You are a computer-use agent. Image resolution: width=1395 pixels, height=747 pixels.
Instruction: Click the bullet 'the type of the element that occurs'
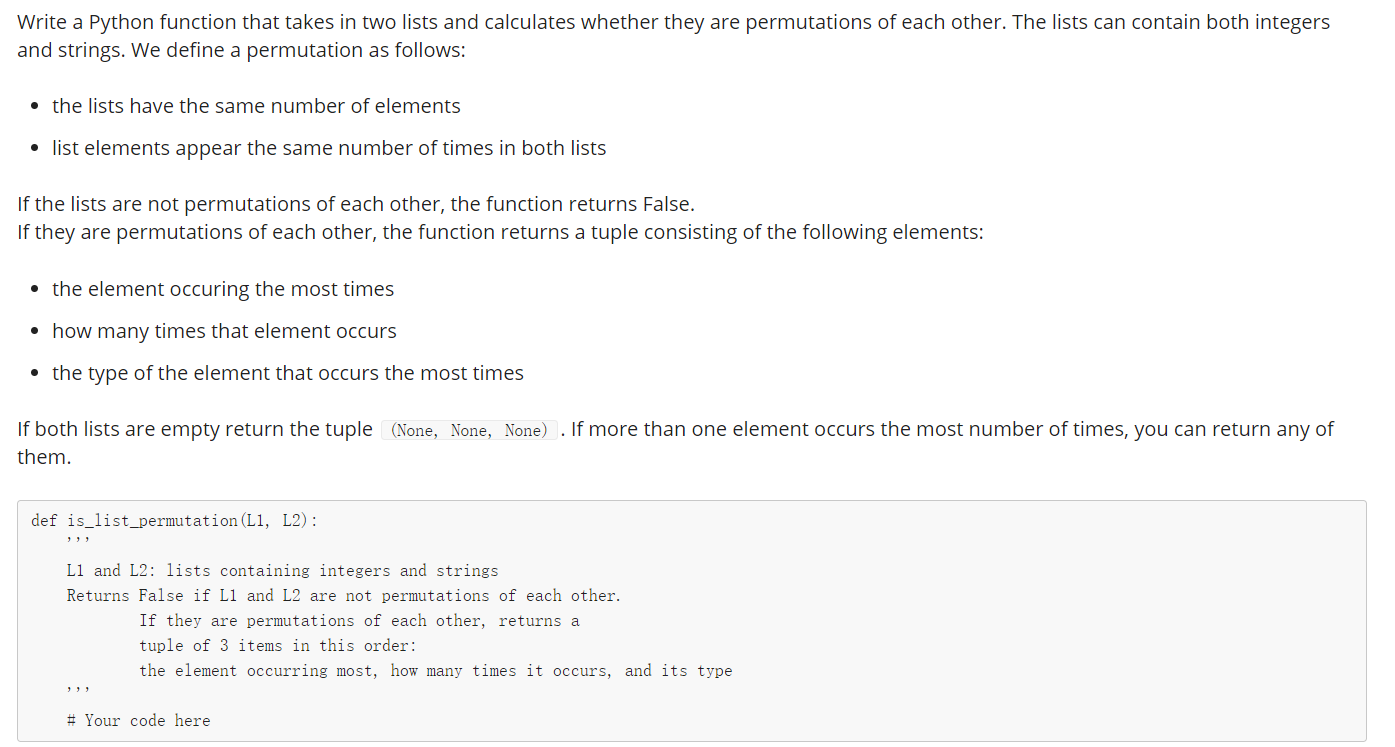click(288, 373)
